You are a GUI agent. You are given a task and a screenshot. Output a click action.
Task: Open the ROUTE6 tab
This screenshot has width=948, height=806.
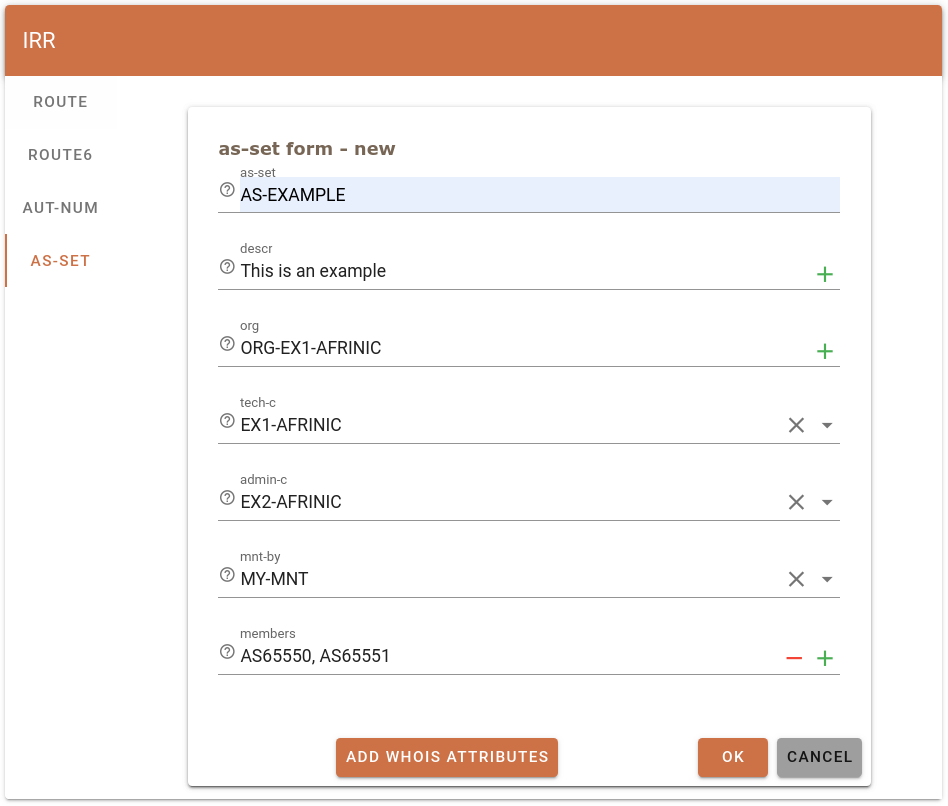pos(60,155)
